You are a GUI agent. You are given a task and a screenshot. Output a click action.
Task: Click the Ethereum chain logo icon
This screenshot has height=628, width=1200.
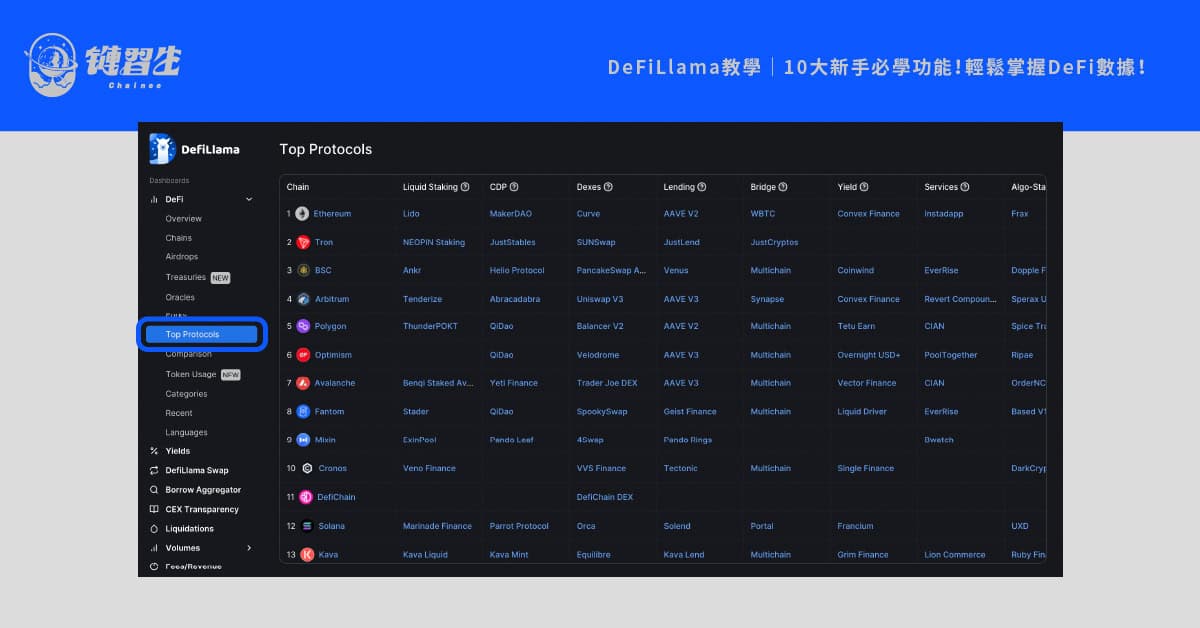tap(302, 214)
